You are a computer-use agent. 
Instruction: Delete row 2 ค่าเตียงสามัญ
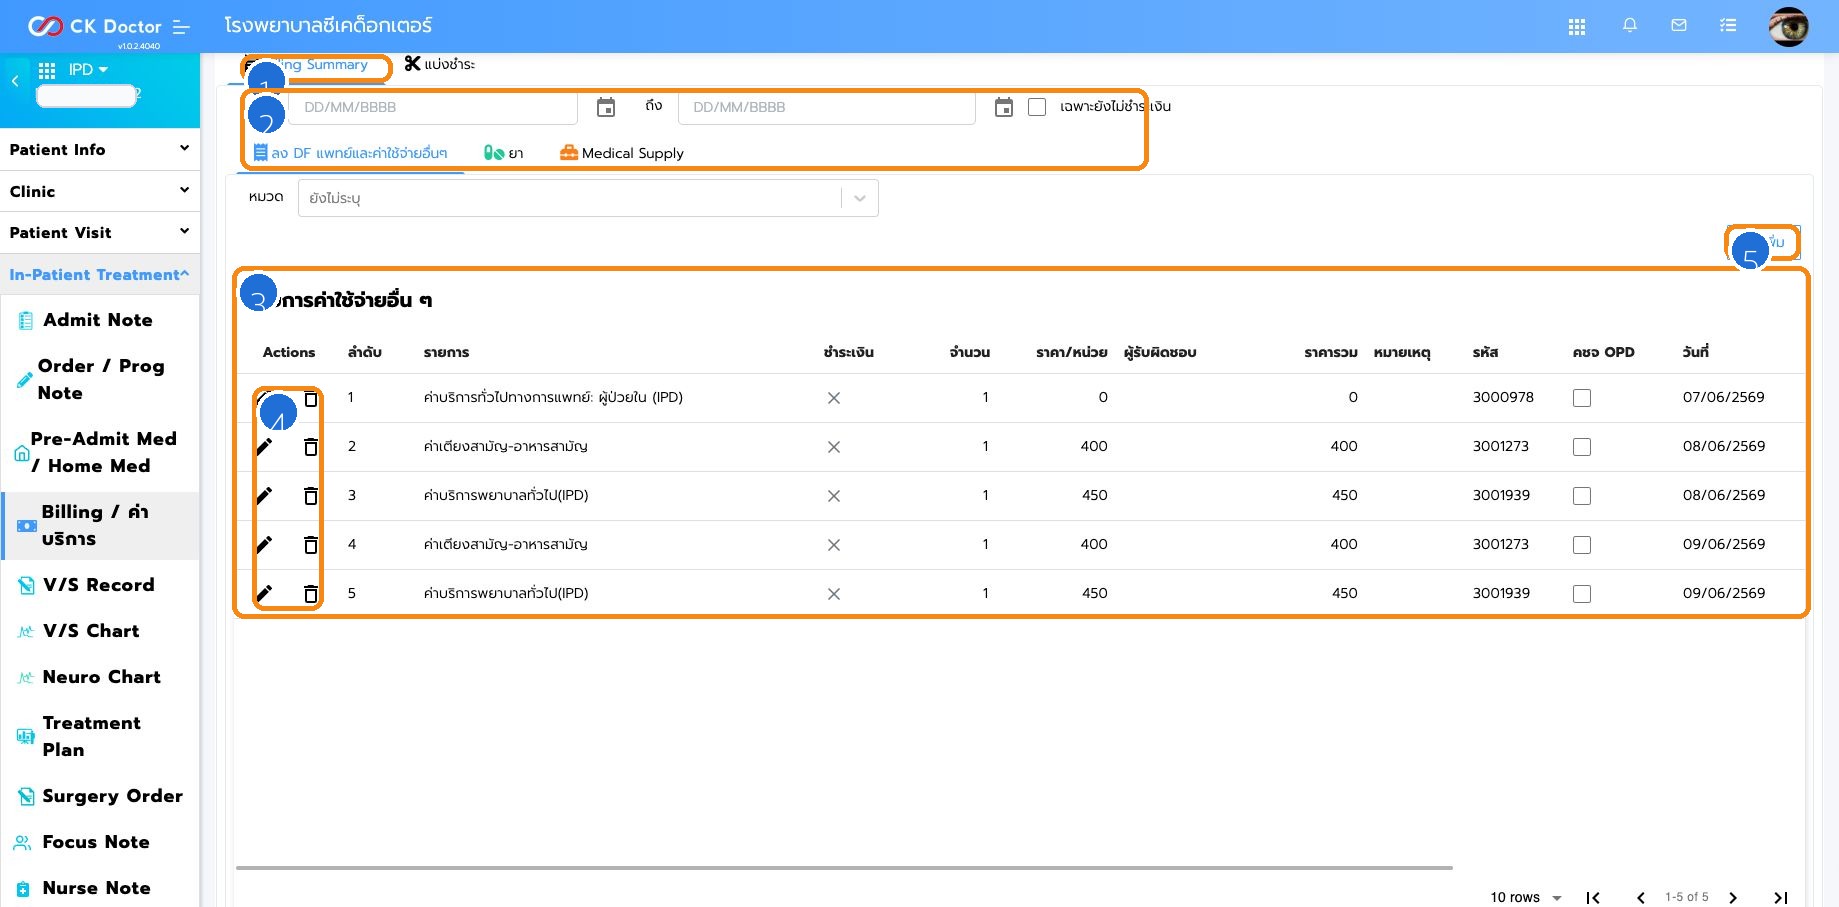tap(311, 447)
